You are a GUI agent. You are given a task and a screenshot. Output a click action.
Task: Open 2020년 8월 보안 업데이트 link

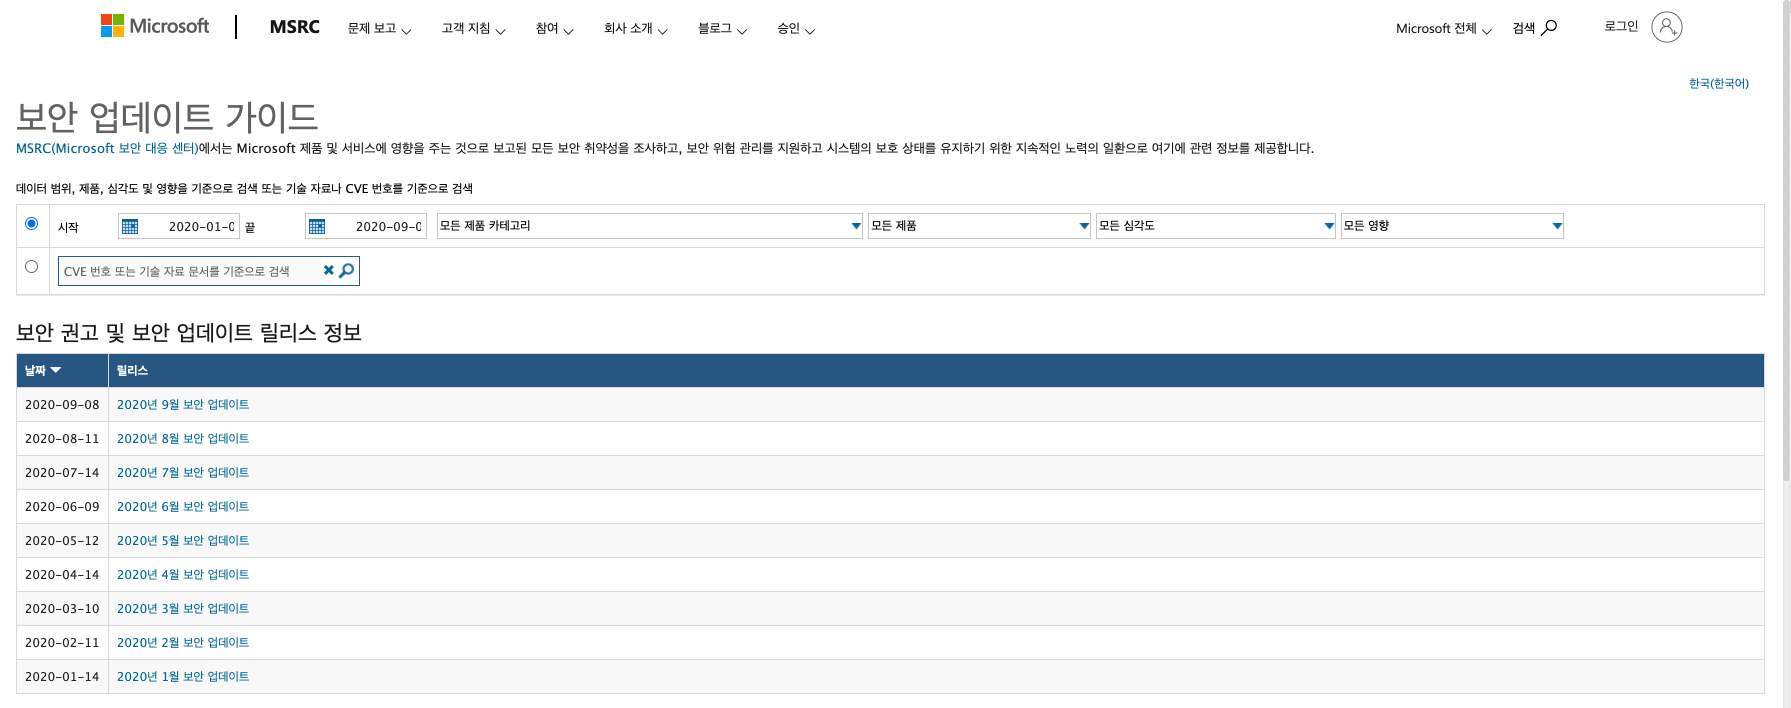183,438
